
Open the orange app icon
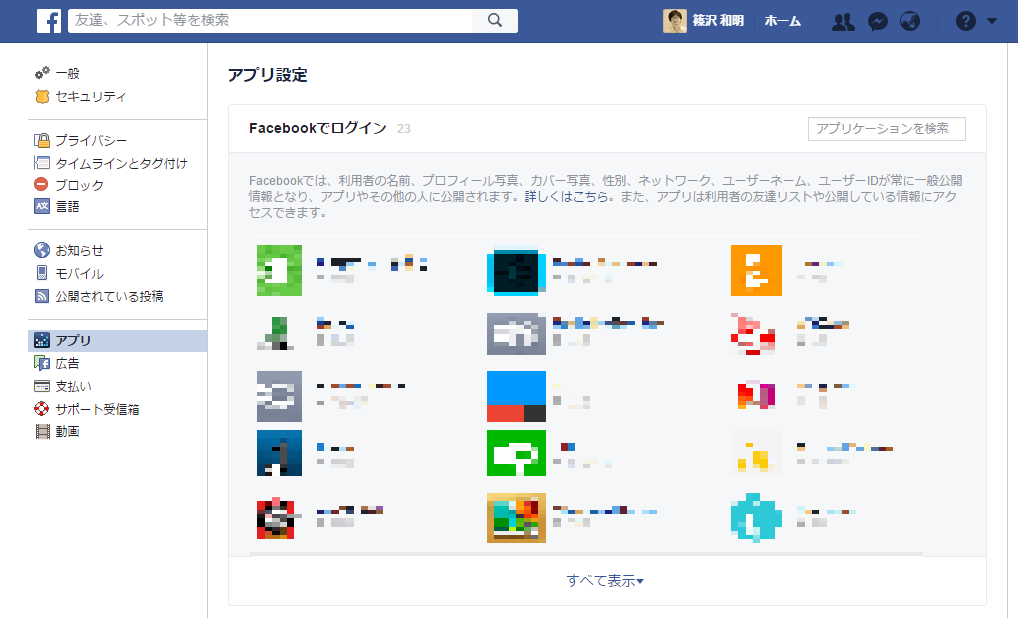(756, 270)
